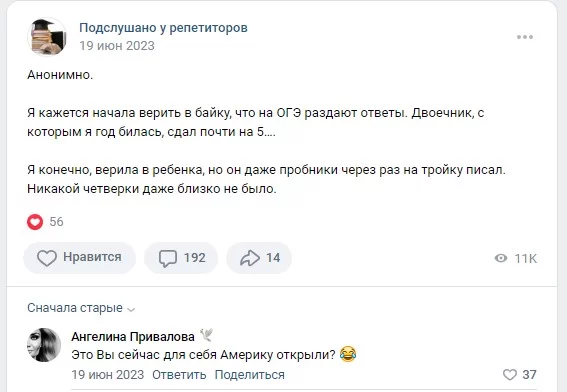The image size is (567, 392).
Task: Open comments via the 192 speech bubble
Action: pos(181,257)
